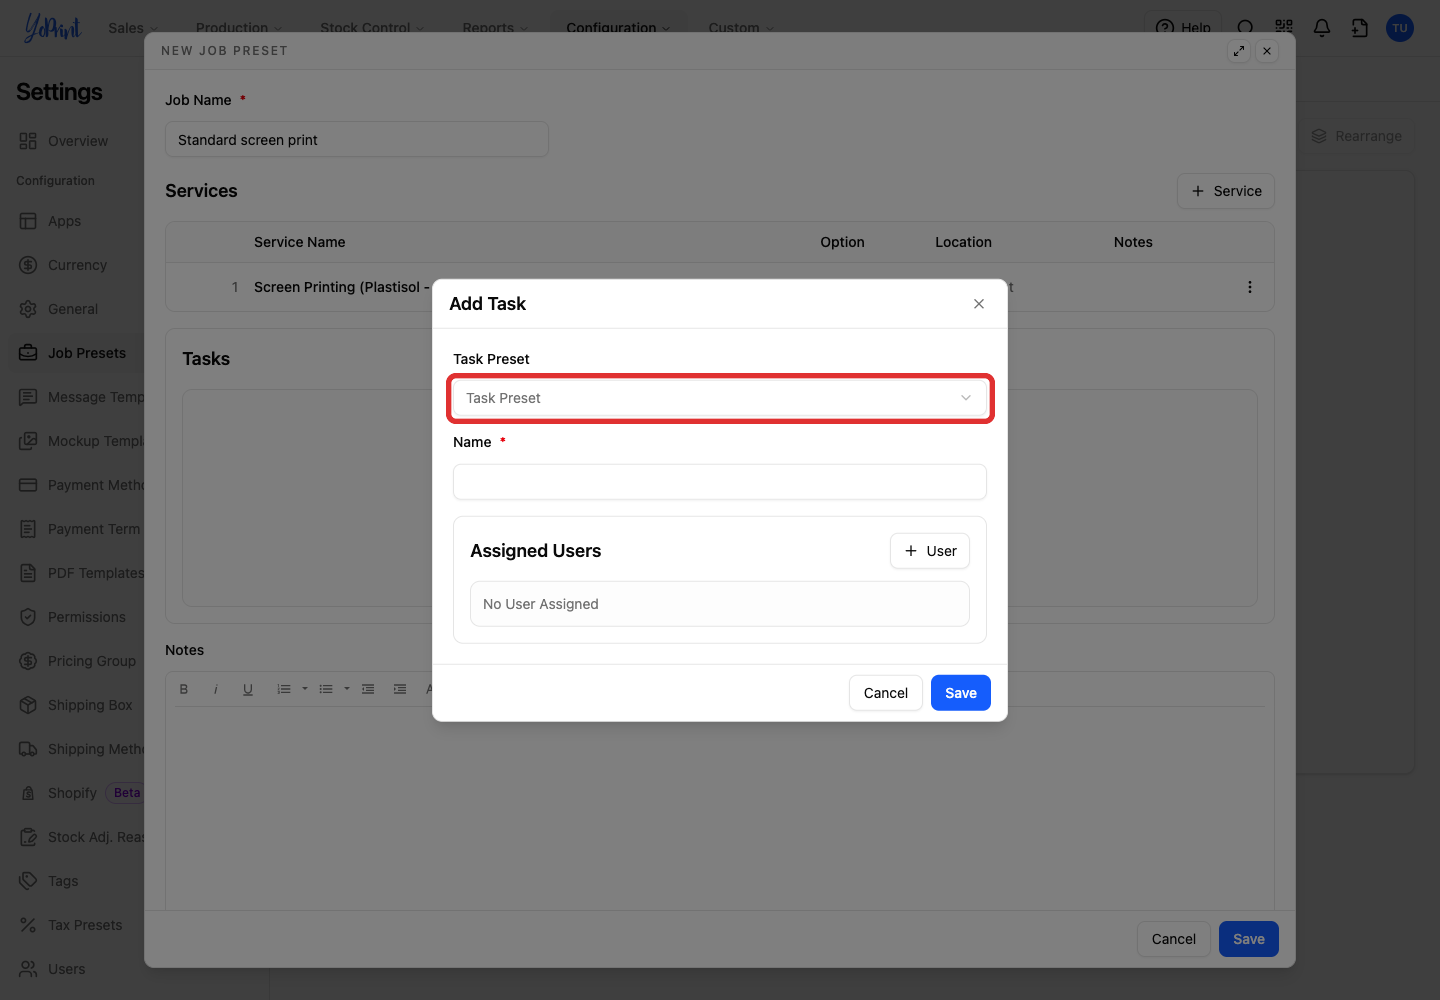This screenshot has width=1440, height=1000.
Task: Open the Custom menu
Action: coord(741,28)
